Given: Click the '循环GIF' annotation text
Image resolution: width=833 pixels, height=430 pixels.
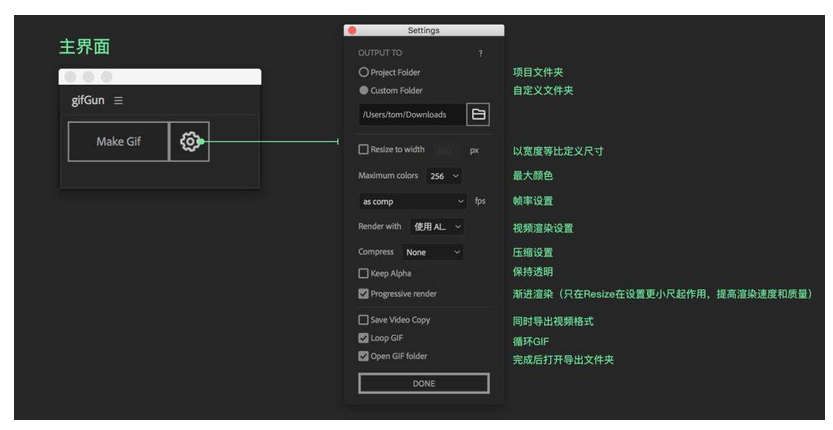Looking at the screenshot, I should (x=531, y=341).
